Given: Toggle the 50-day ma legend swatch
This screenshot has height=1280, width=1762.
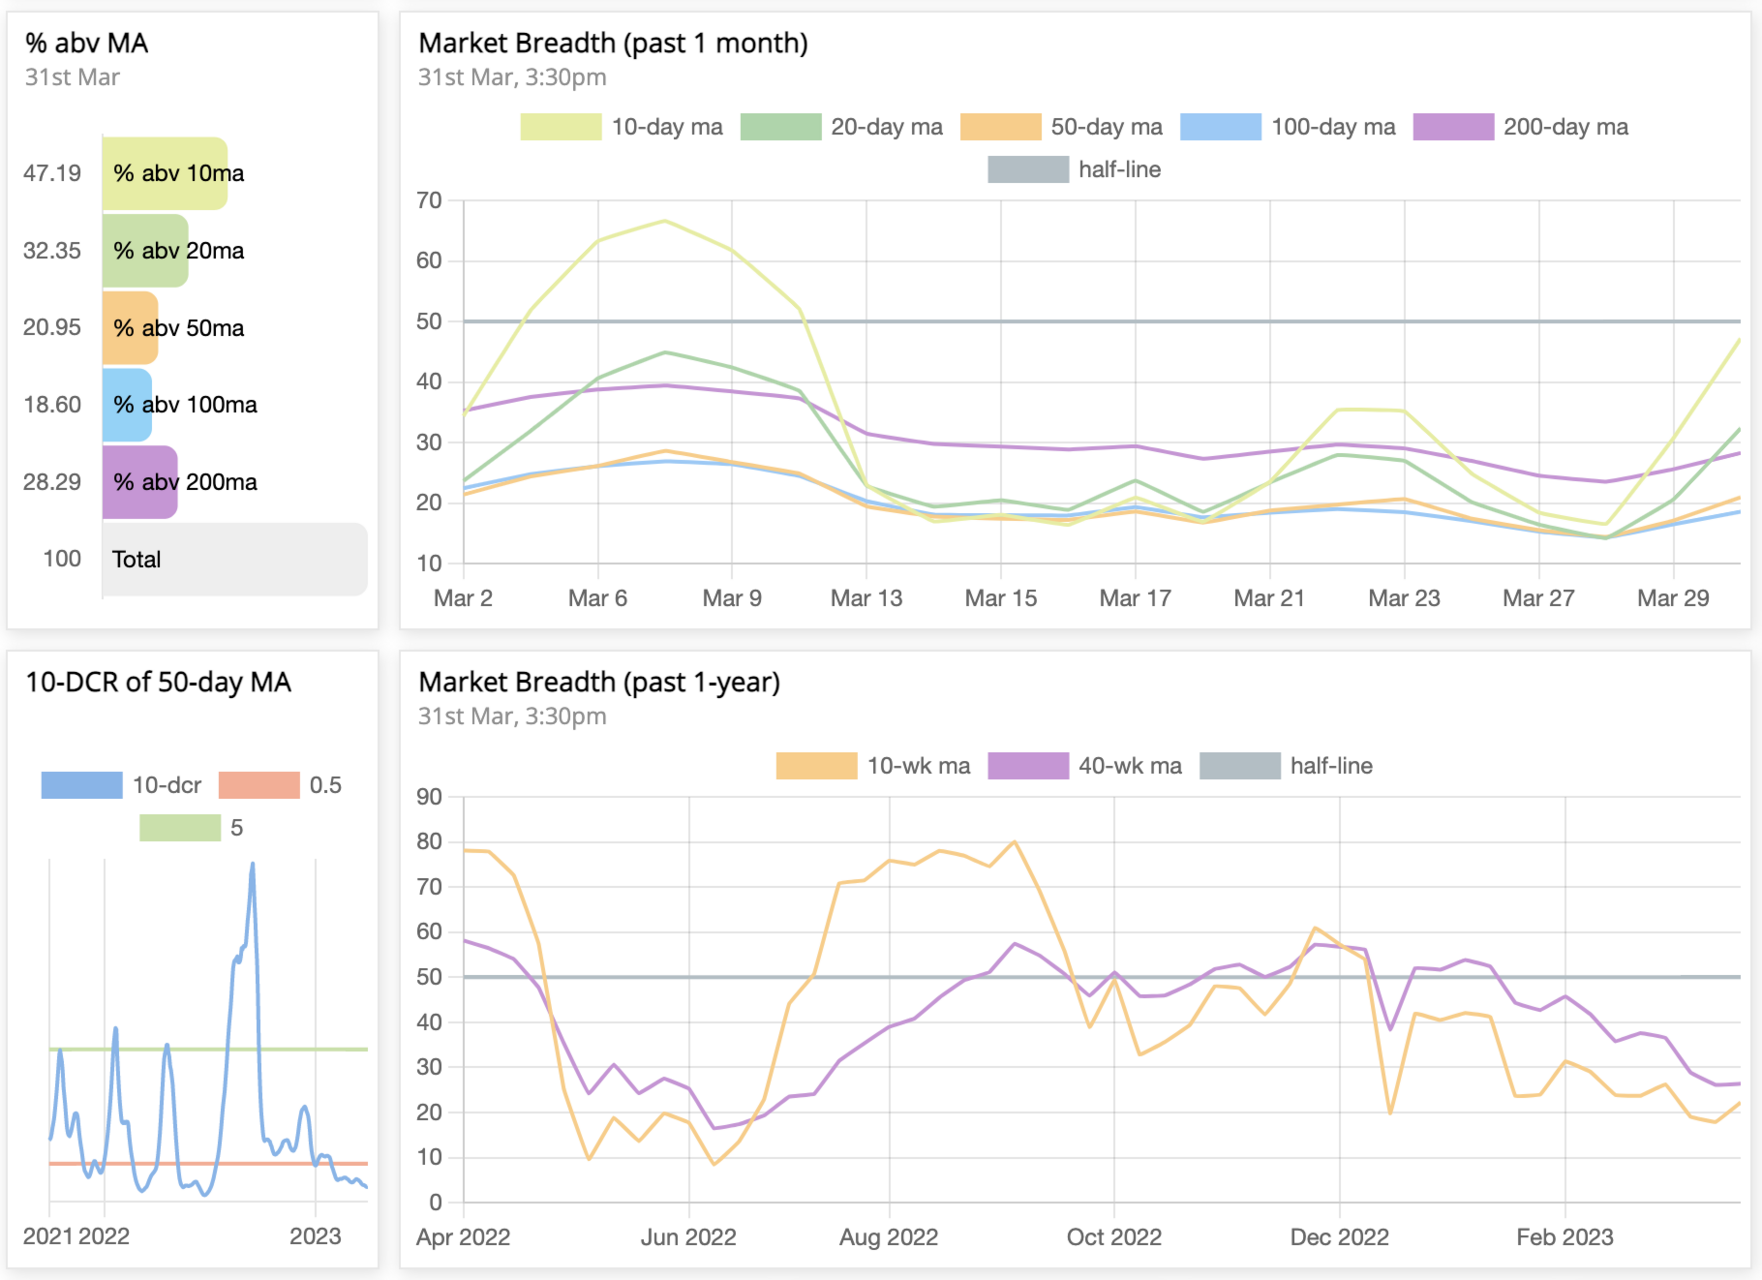Looking at the screenshot, I should coord(1001,127).
